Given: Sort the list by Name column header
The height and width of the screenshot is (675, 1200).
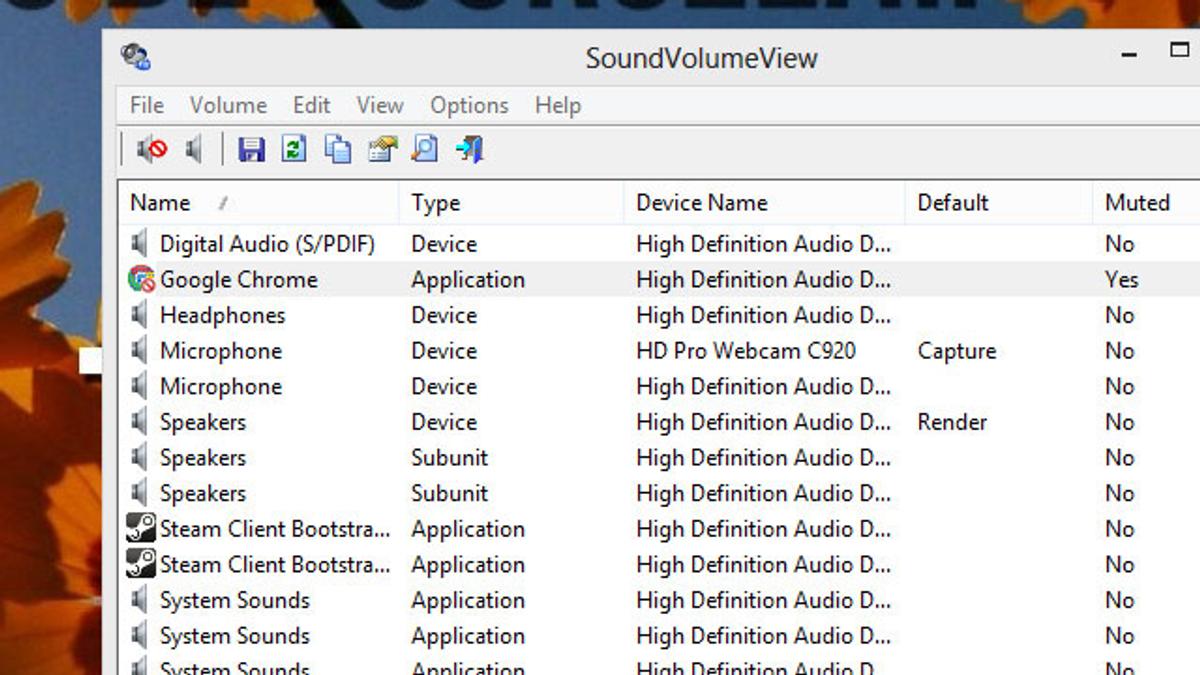Looking at the screenshot, I should tap(160, 203).
